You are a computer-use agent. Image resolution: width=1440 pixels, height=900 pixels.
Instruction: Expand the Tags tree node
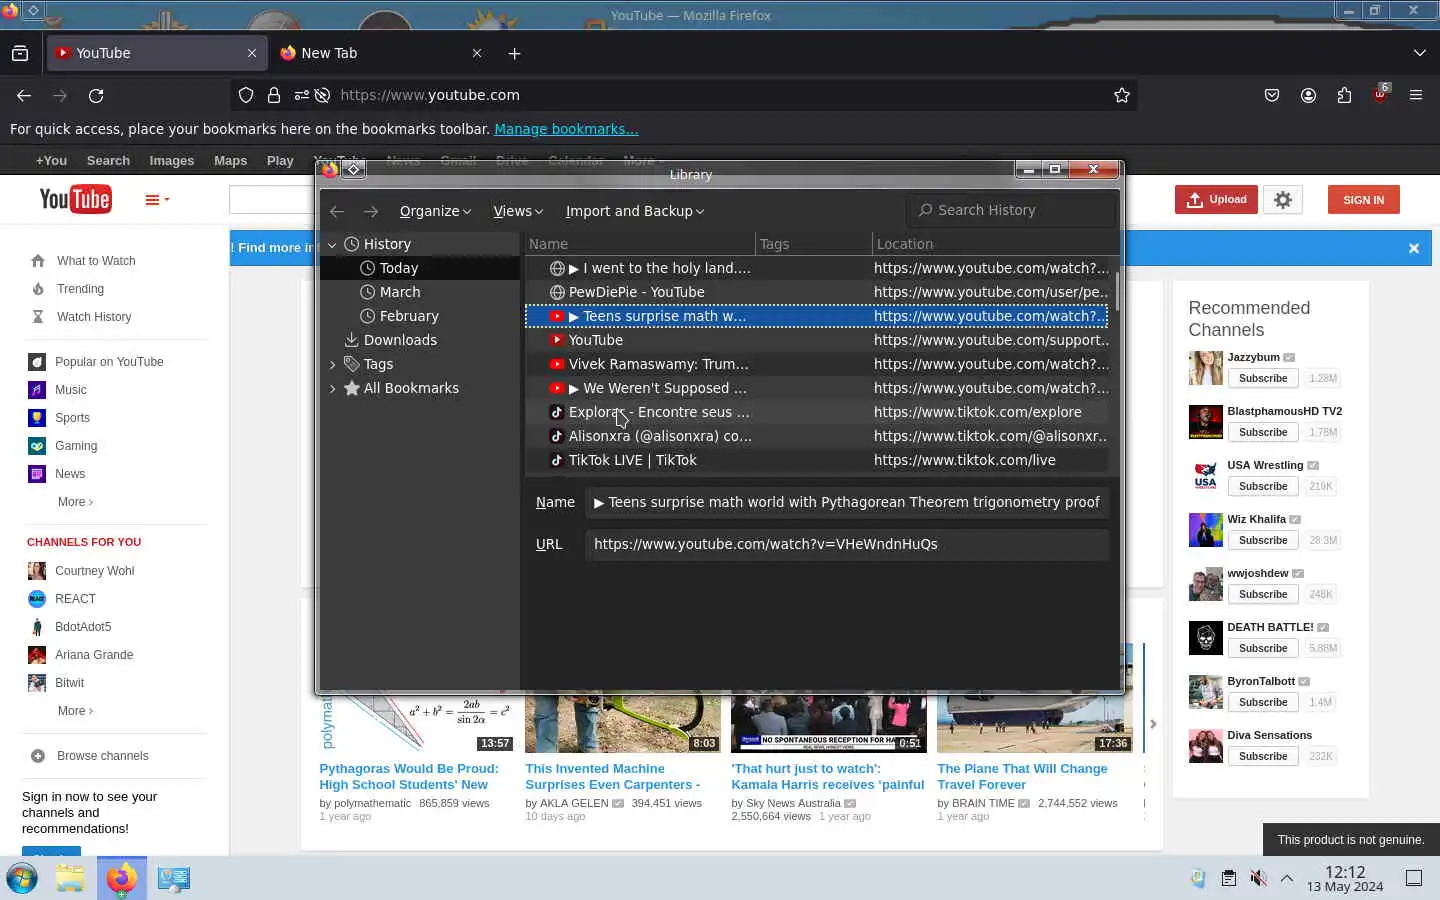pyautogui.click(x=332, y=364)
